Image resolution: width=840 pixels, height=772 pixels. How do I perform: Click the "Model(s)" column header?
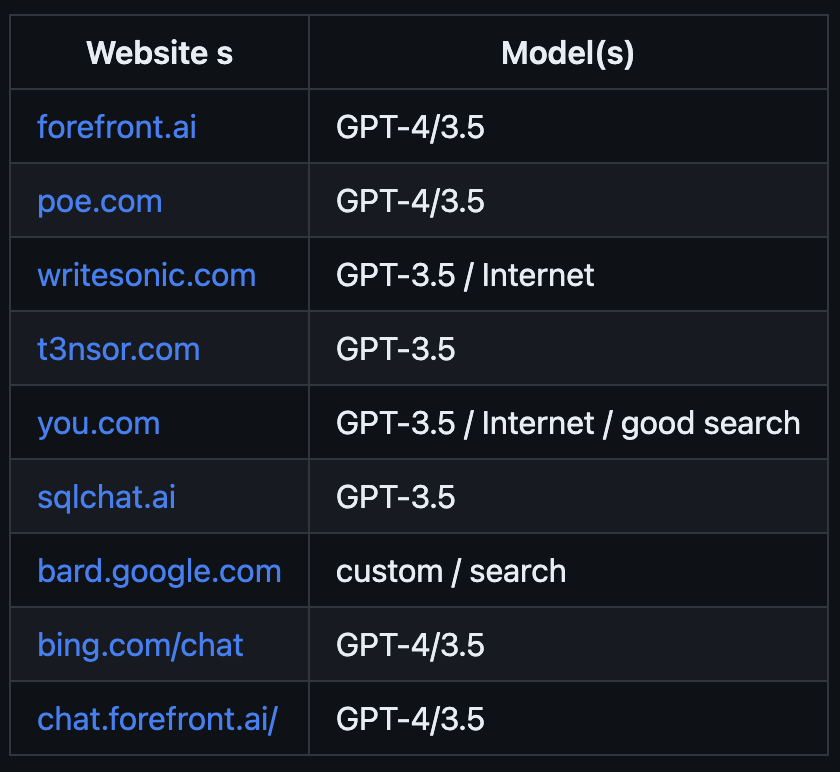point(568,53)
